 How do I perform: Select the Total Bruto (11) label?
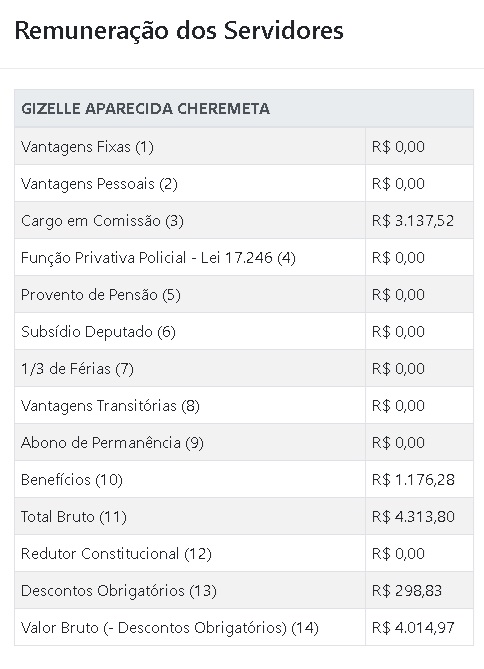(x=74, y=517)
